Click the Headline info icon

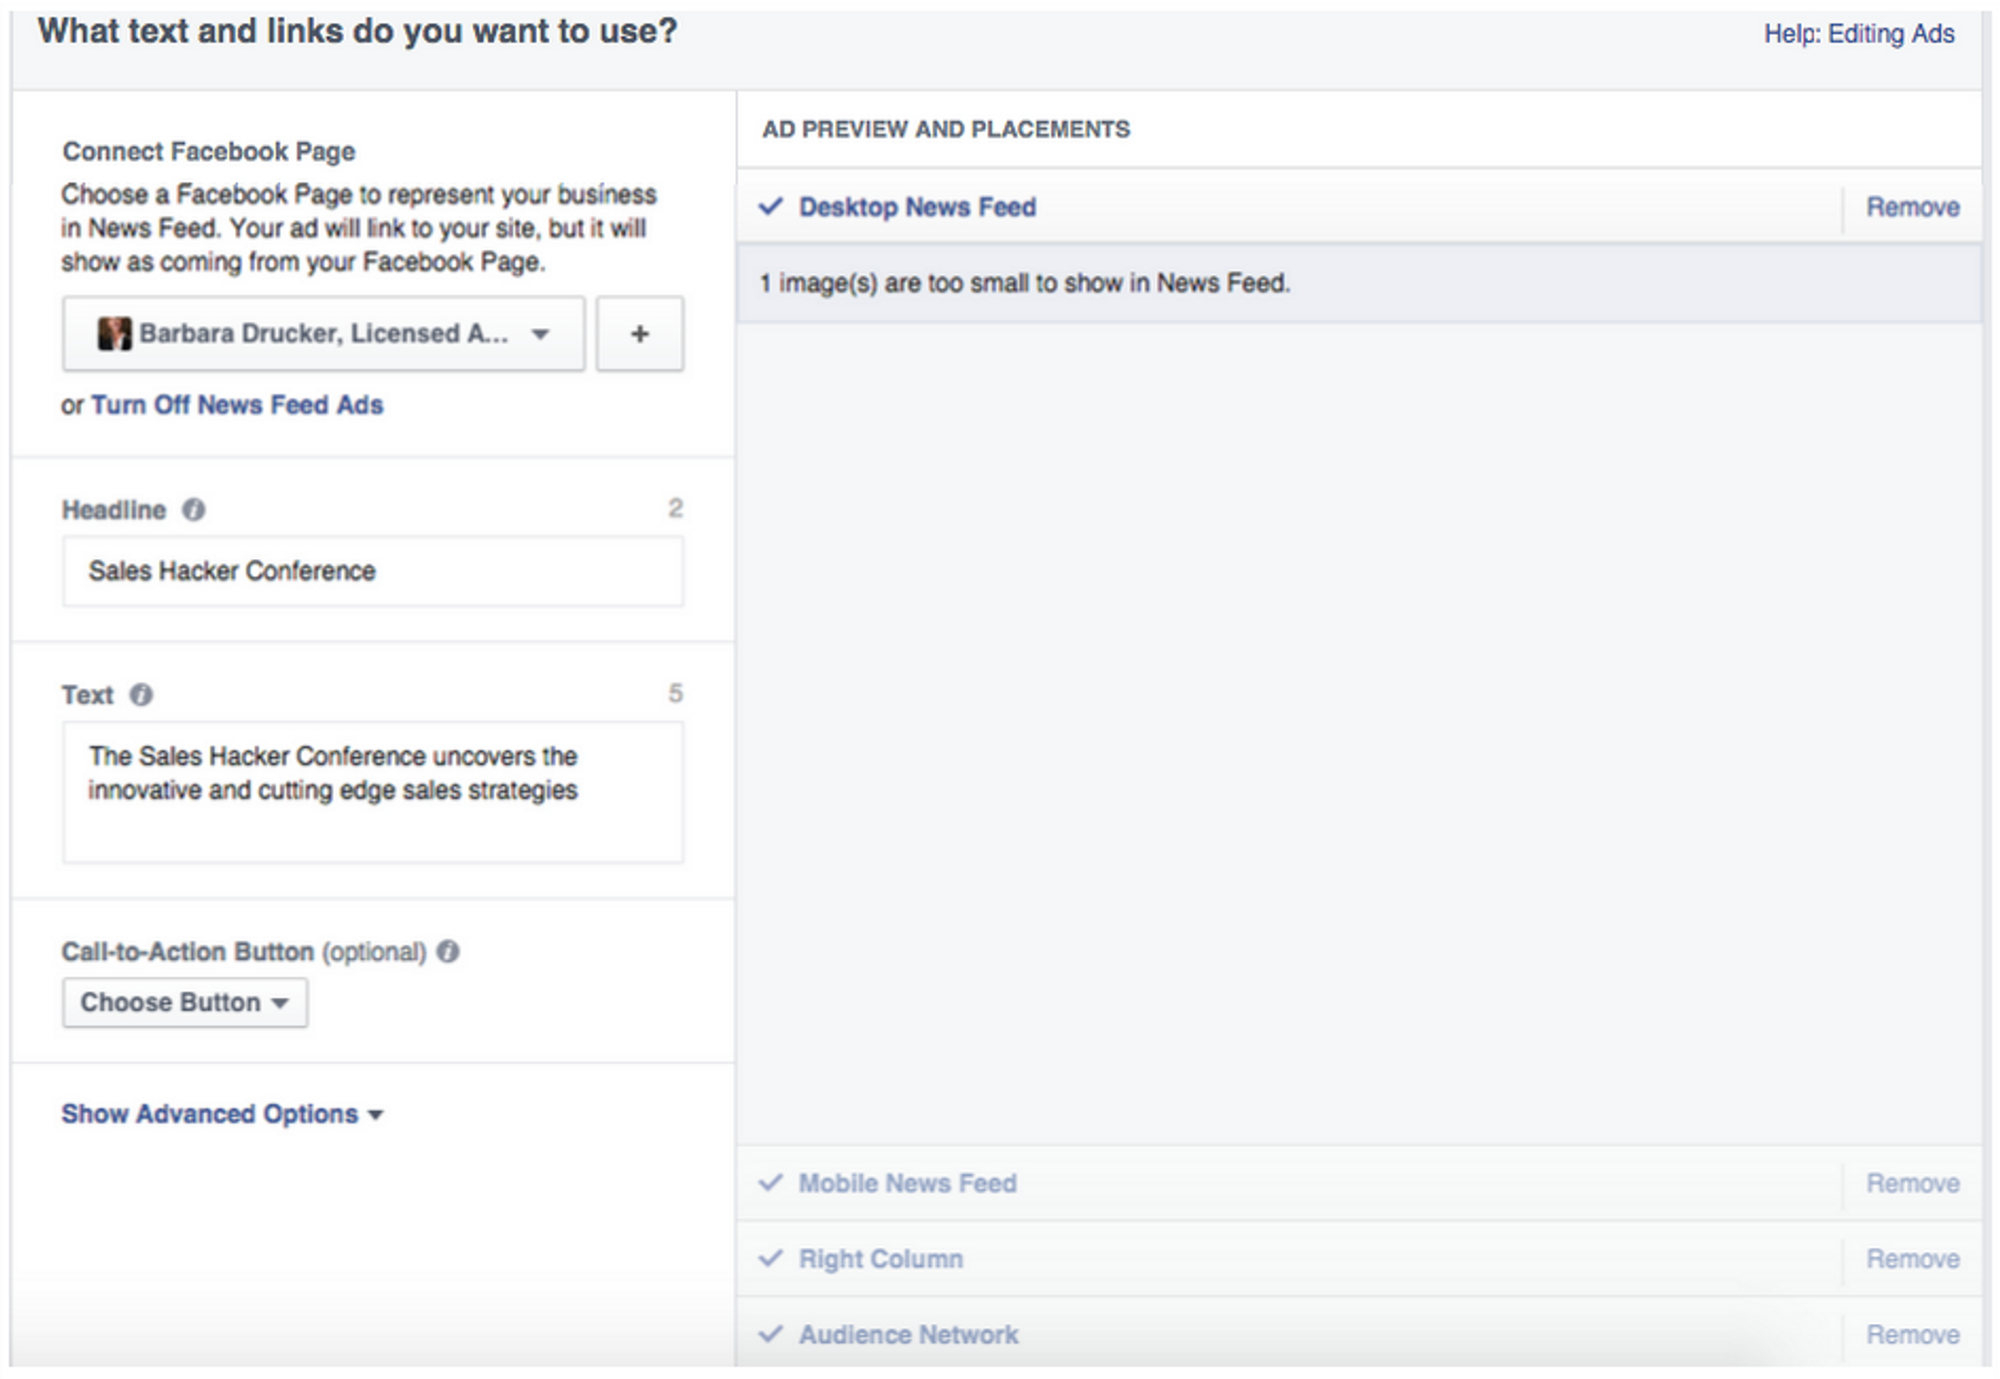[x=193, y=510]
